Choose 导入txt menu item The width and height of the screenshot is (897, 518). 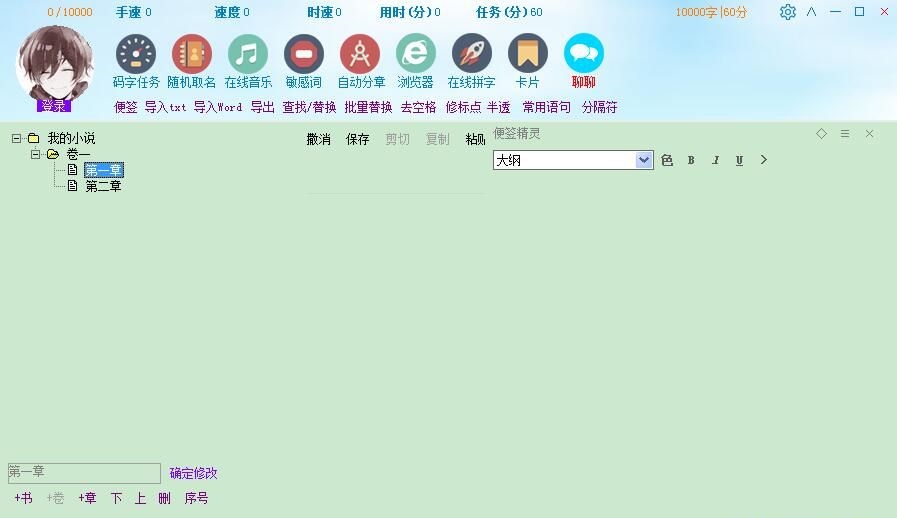[x=165, y=107]
